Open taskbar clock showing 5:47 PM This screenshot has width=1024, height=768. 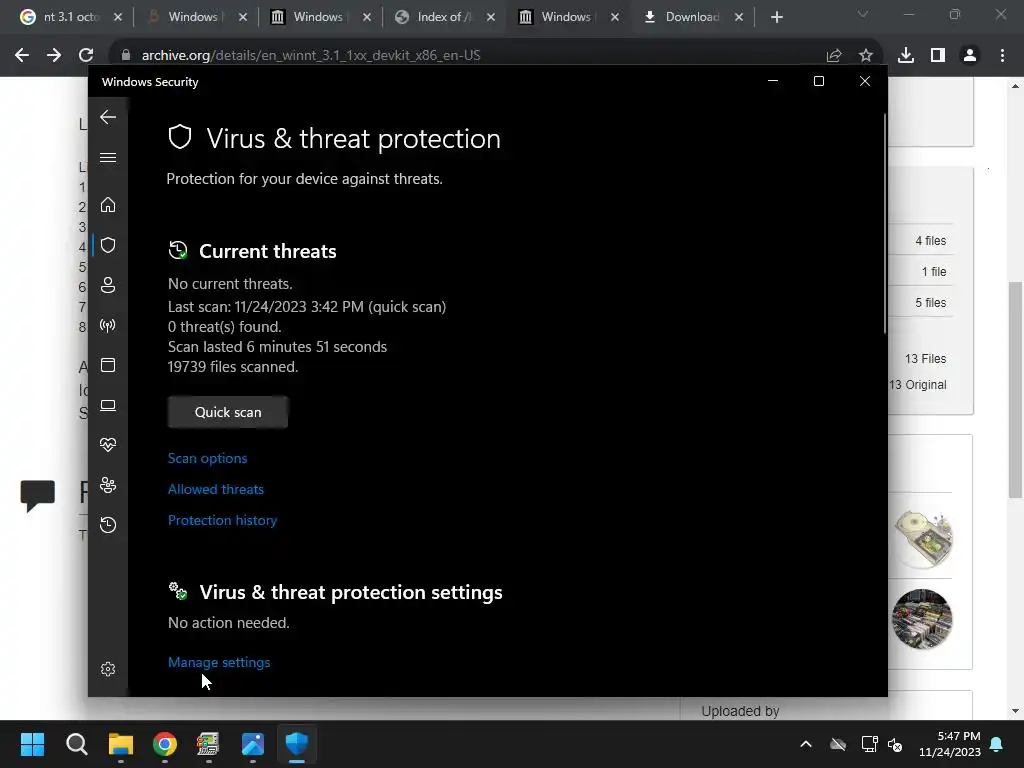pyautogui.click(x=950, y=744)
